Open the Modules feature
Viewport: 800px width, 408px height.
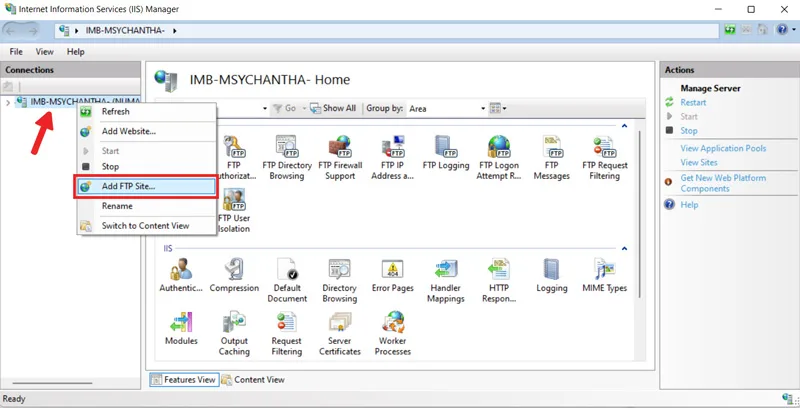coord(181,328)
